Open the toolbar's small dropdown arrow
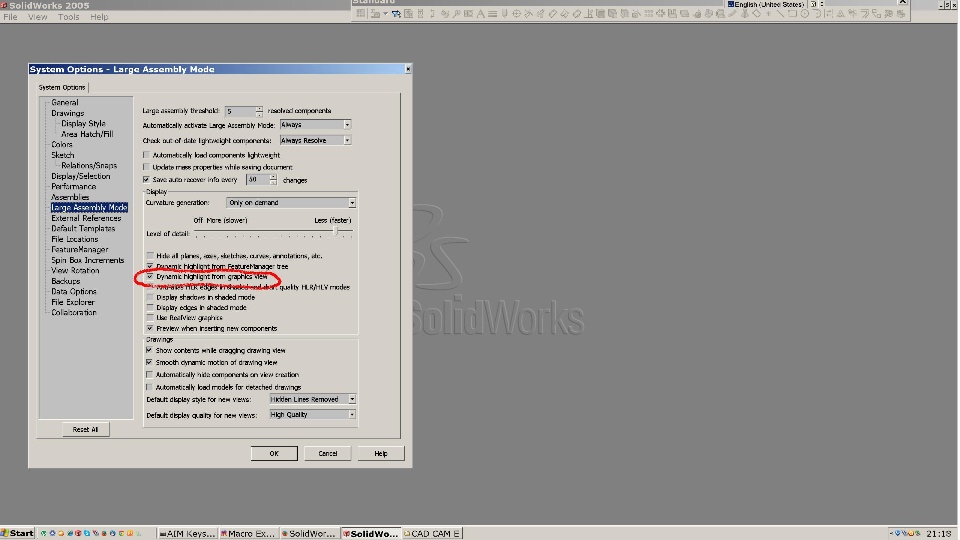 pyautogui.click(x=385, y=13)
